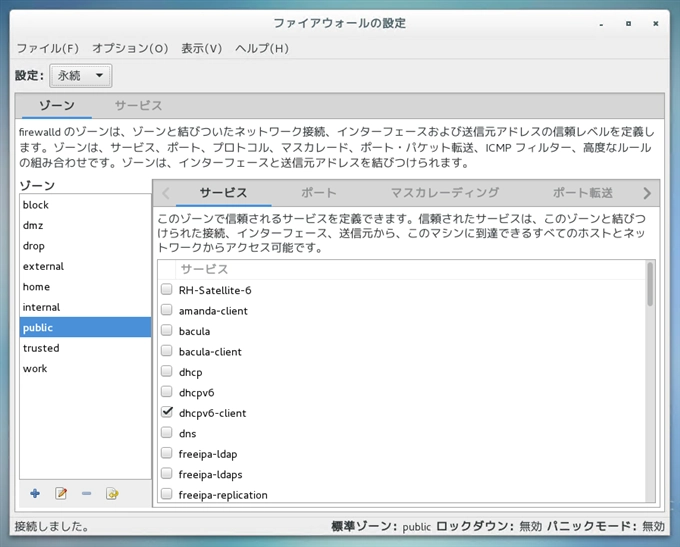Image resolution: width=680 pixels, height=547 pixels.
Task: Click the ロックダウン 無効 status entry
Action: 489,526
